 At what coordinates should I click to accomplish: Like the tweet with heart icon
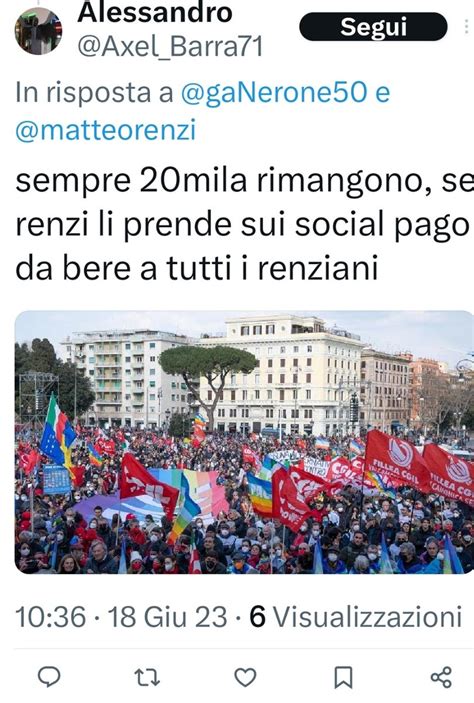245,677
